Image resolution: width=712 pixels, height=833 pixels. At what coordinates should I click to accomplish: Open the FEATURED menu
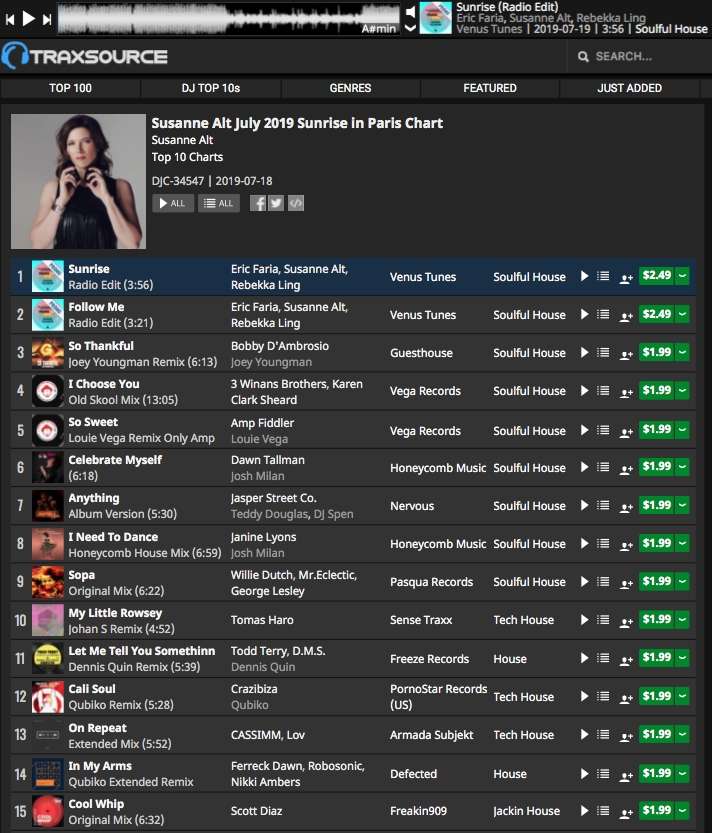pyautogui.click(x=490, y=88)
